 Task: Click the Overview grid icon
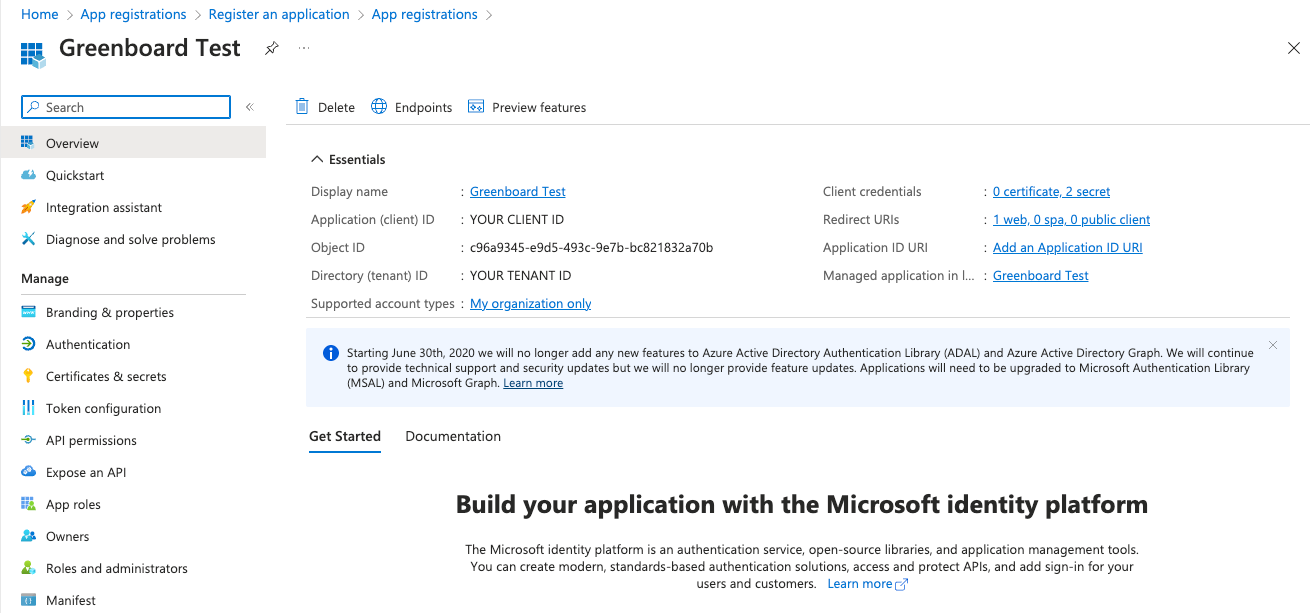(28, 143)
